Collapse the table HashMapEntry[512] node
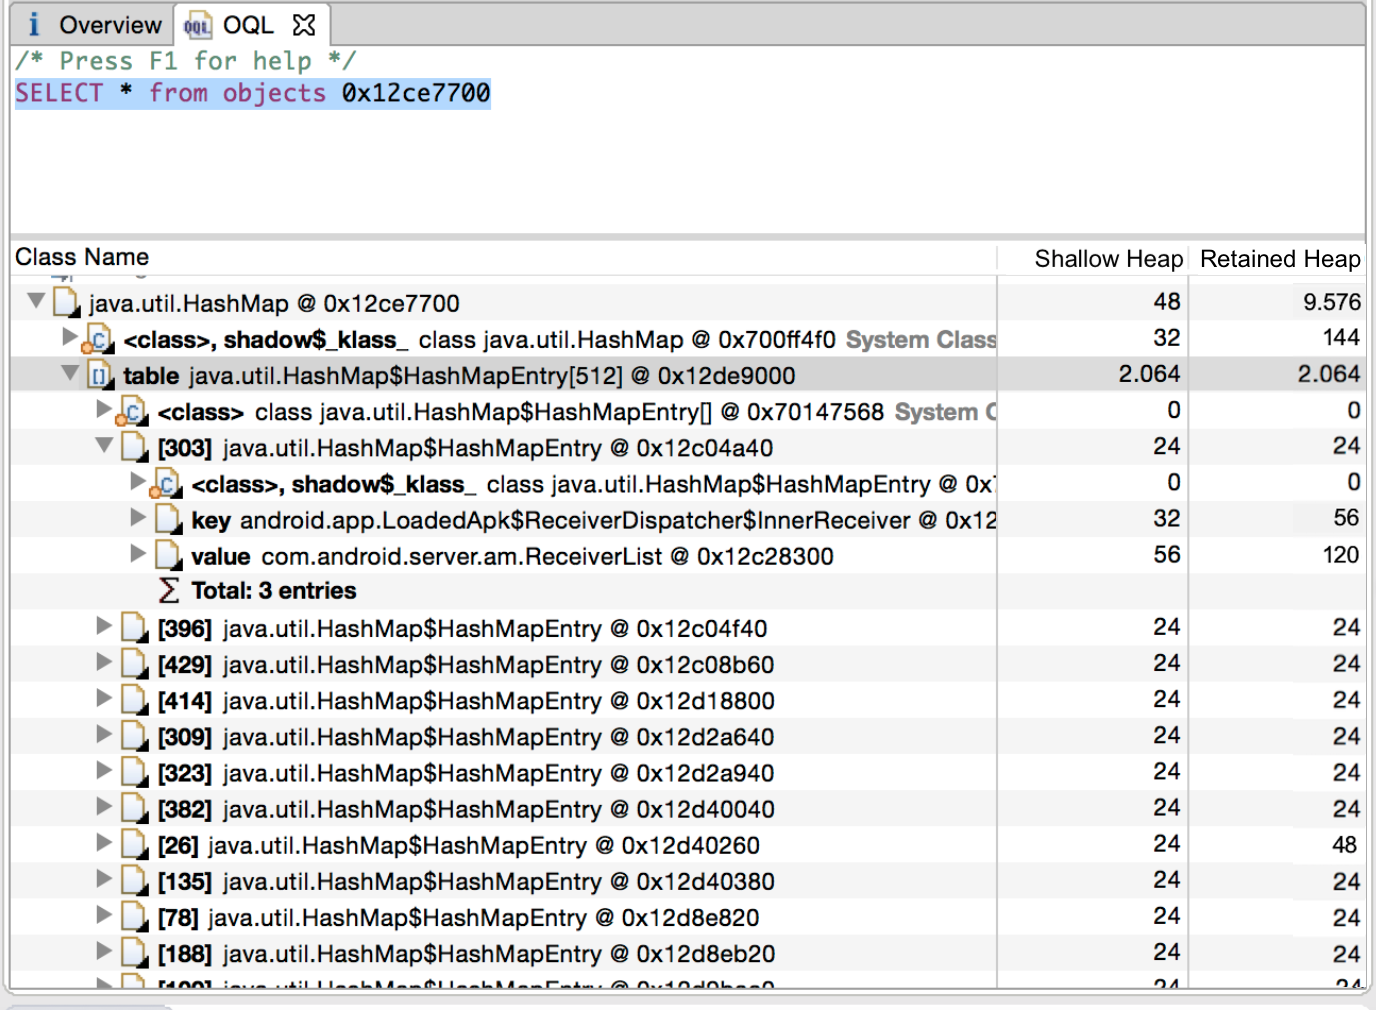Image resolution: width=1376 pixels, height=1010 pixels. (70, 373)
